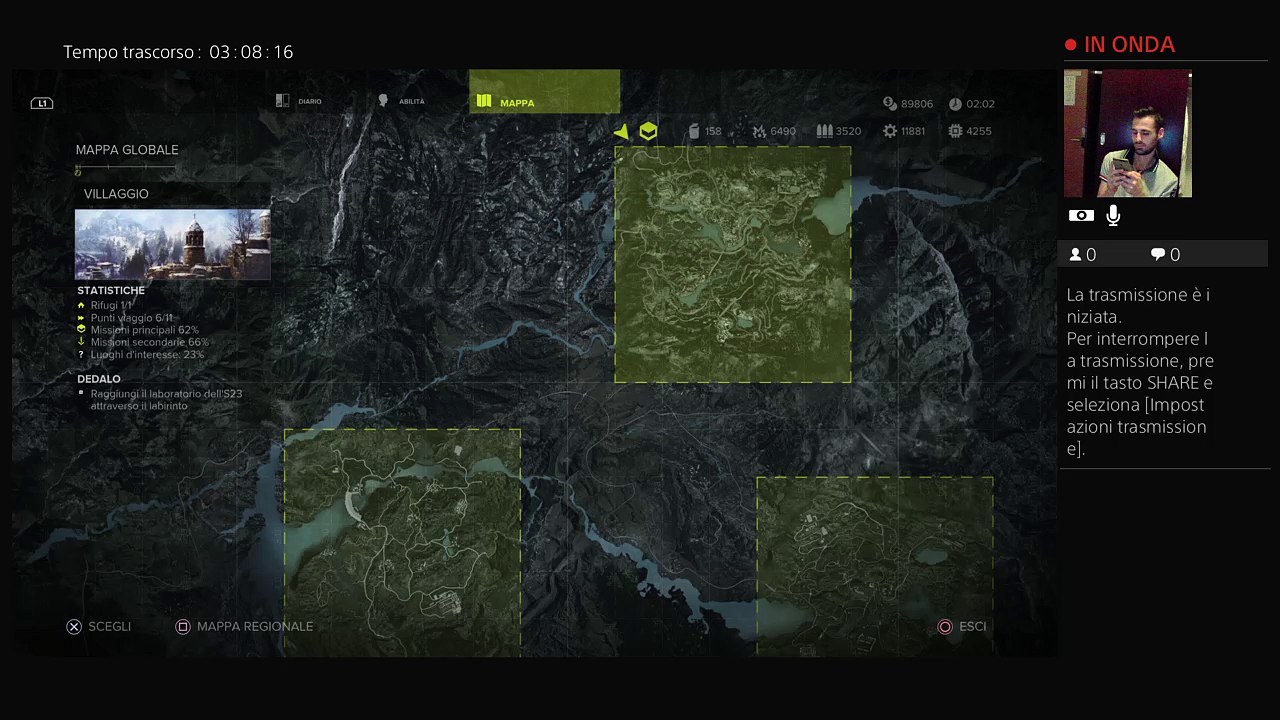Click the comments speech bubble icon
The height and width of the screenshot is (720, 1280).
[x=1158, y=255]
